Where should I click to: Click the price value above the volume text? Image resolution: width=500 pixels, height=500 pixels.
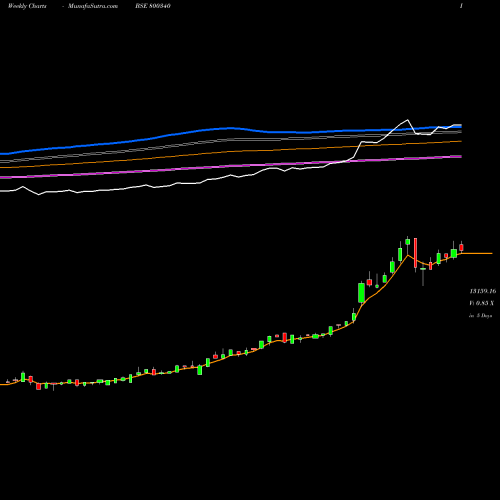pos(483,291)
